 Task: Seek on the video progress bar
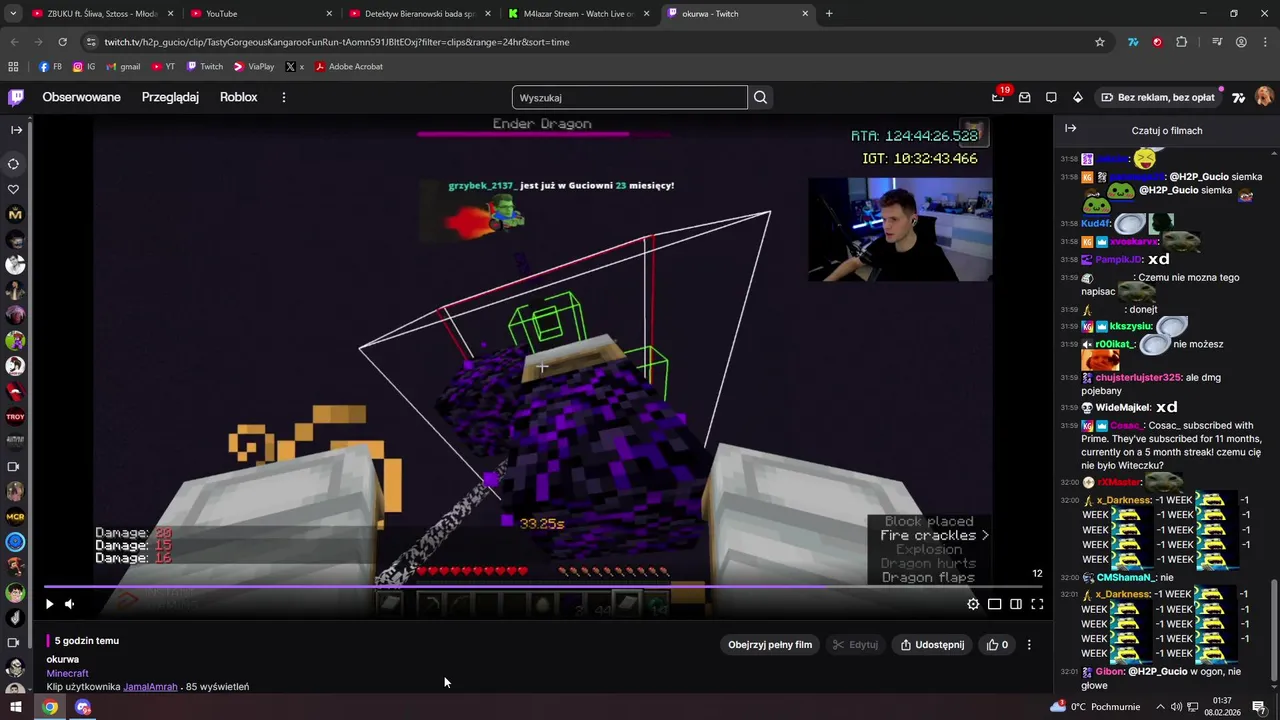[x=544, y=587]
